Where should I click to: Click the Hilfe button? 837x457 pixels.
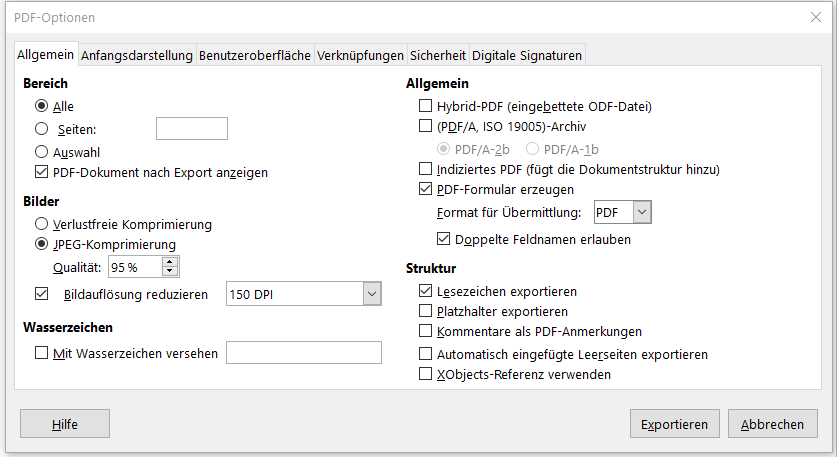[65, 424]
